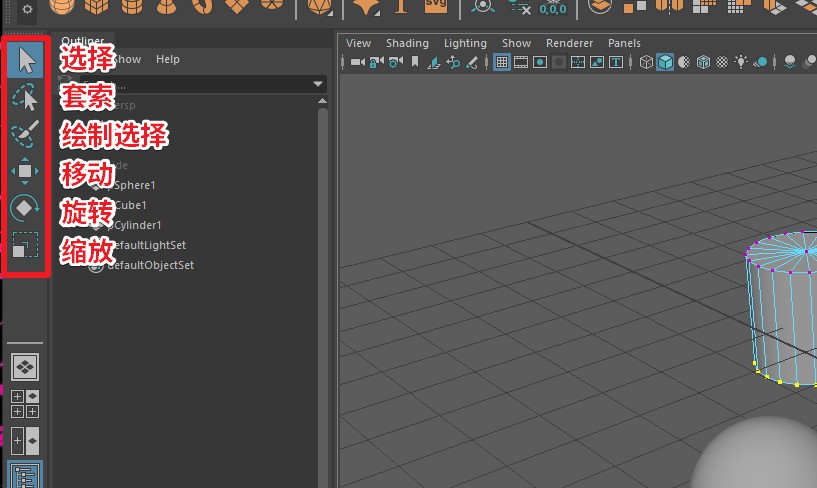Activate the Scale tool
Screen dimensions: 817x488
25,245
